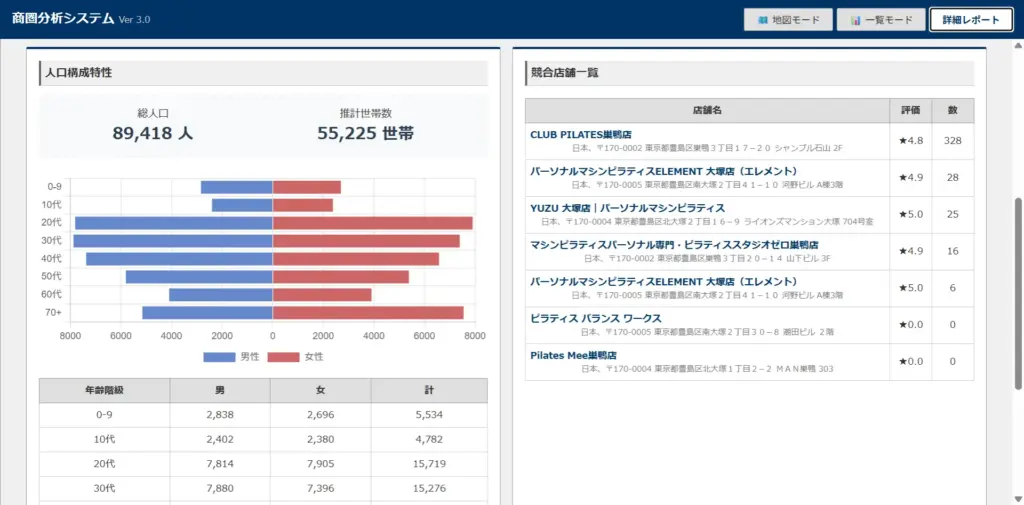Click table cell 7,905 for 20代 females

pos(321,464)
